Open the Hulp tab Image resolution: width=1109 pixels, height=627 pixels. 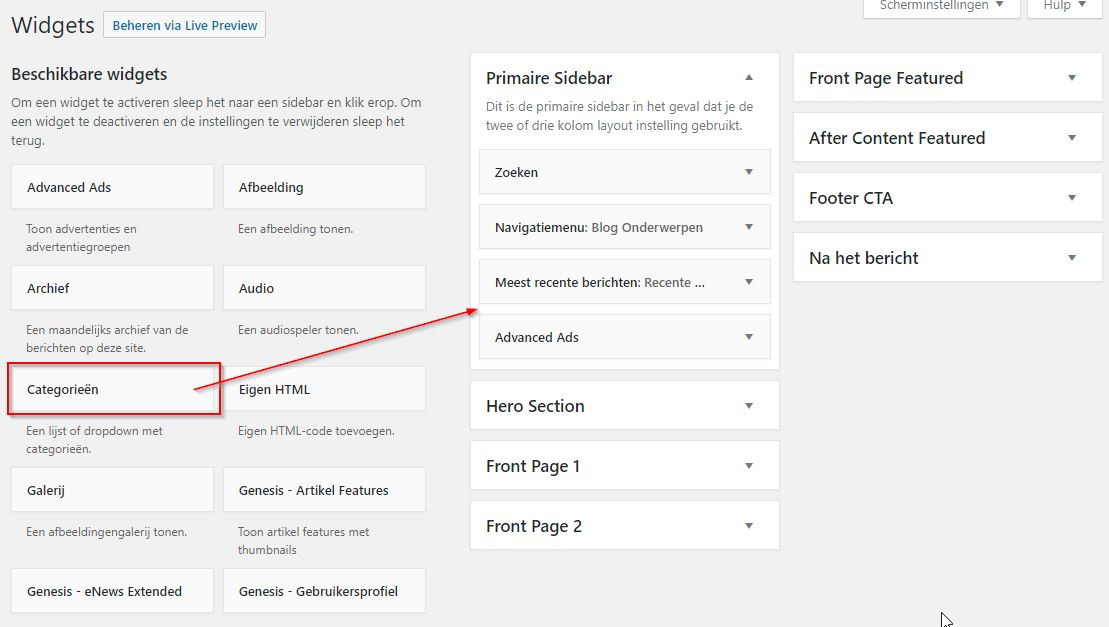click(x=1064, y=6)
